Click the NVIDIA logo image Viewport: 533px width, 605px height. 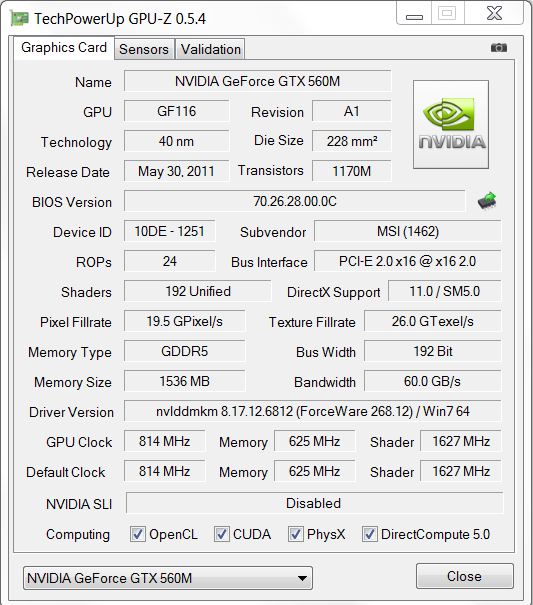[451, 124]
